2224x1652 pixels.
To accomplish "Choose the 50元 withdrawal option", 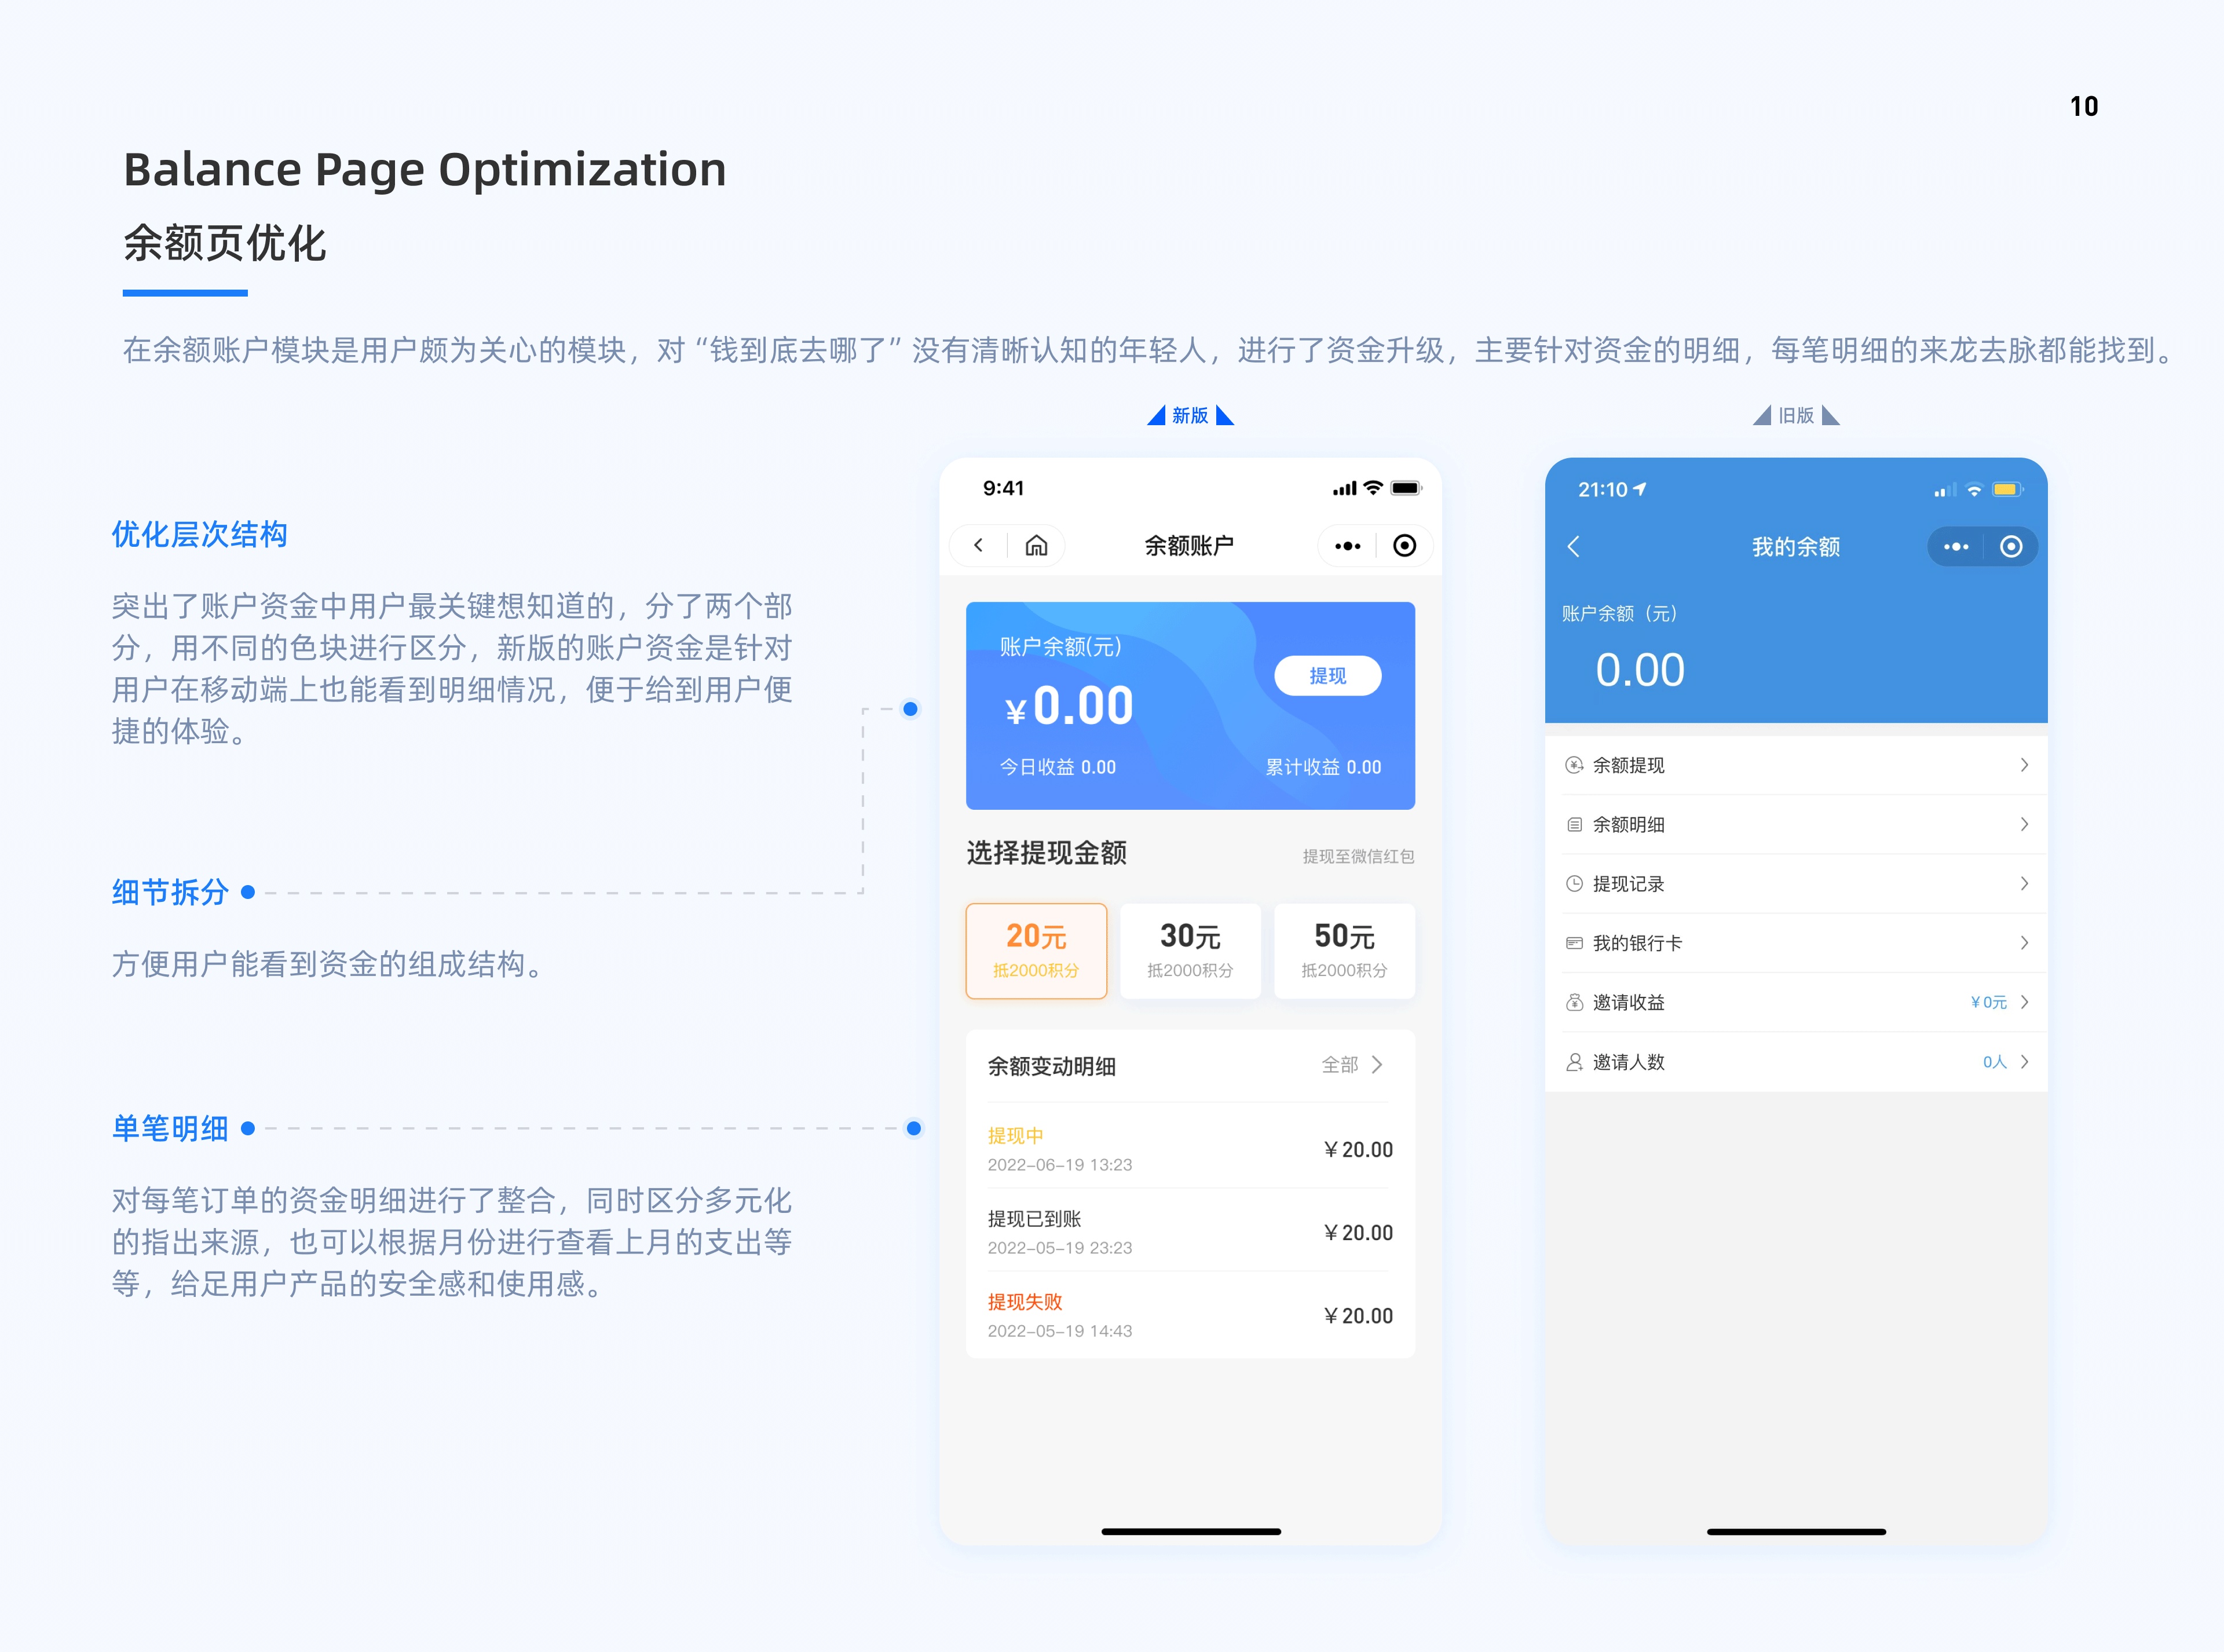I will (1344, 950).
